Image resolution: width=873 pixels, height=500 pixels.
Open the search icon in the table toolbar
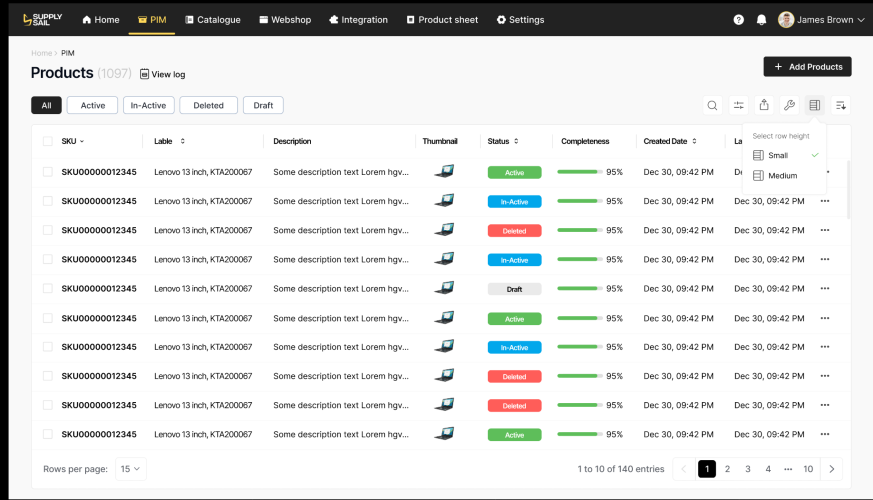tap(712, 105)
